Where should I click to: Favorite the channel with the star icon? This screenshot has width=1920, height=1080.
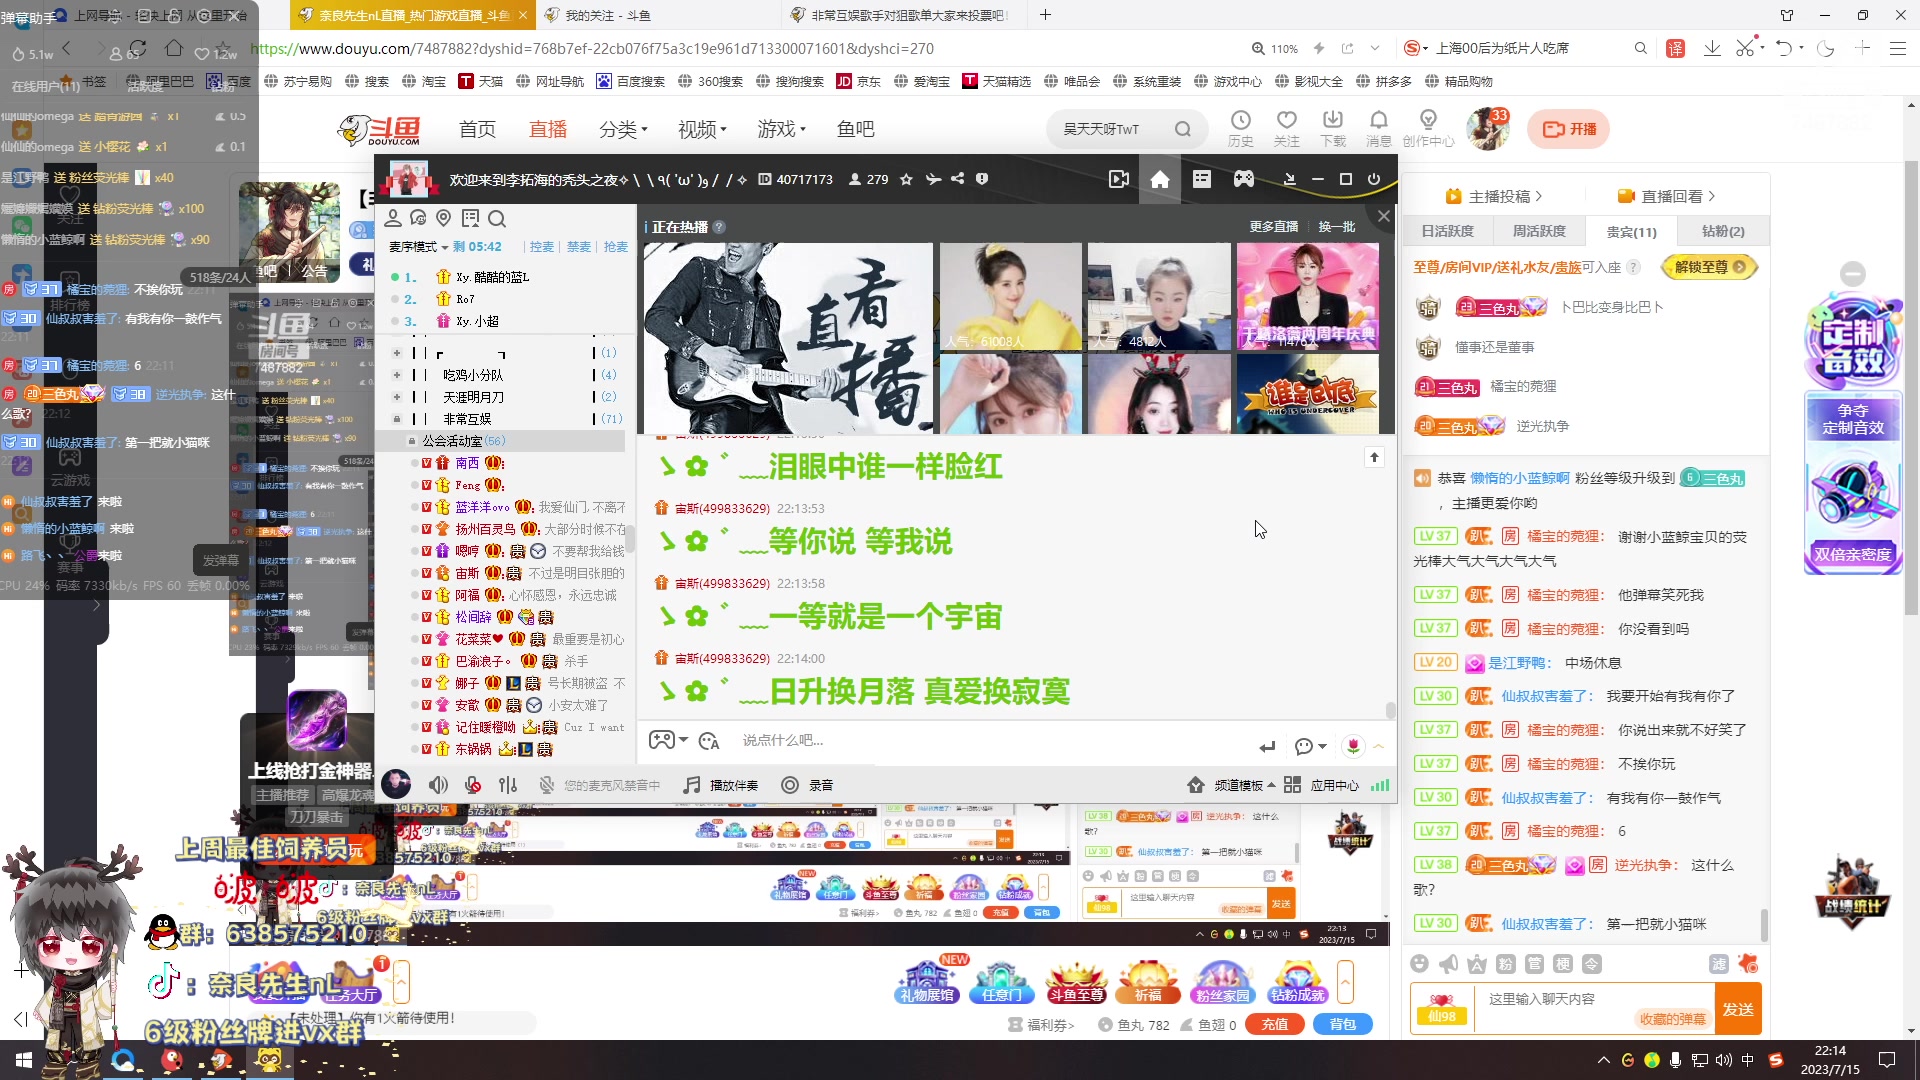(x=906, y=180)
